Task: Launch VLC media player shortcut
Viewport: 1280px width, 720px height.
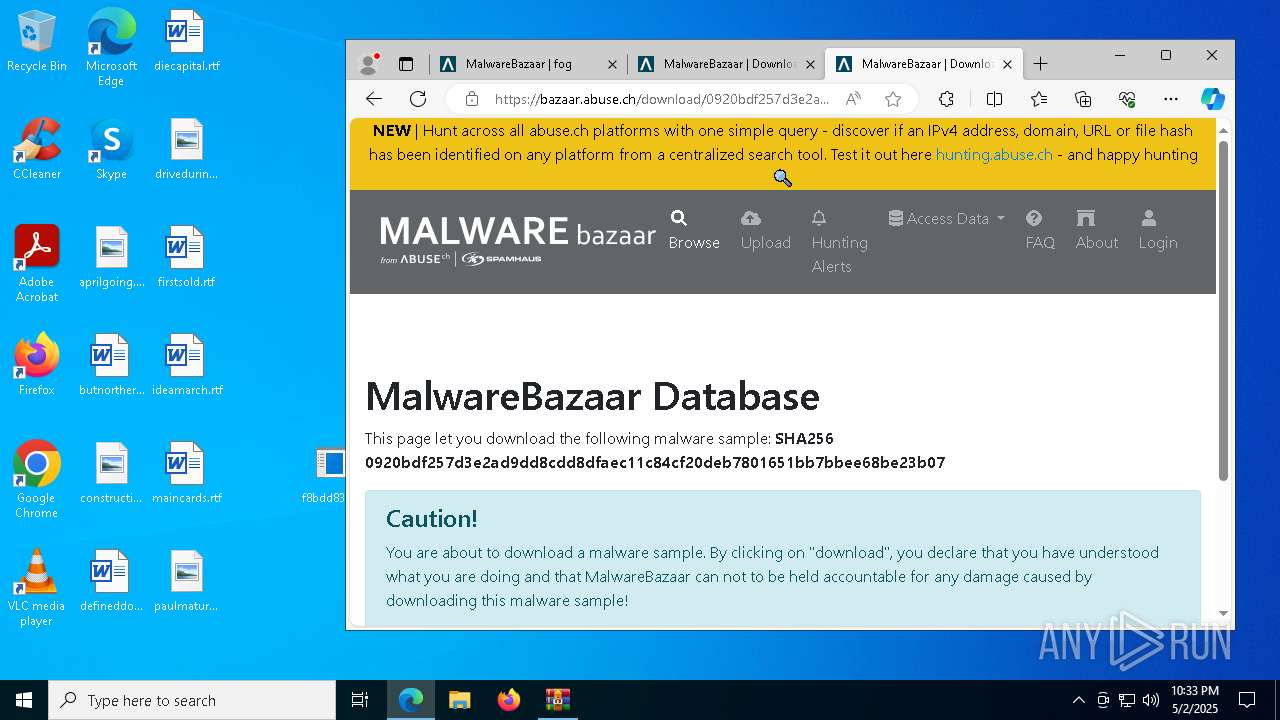Action: point(37,588)
